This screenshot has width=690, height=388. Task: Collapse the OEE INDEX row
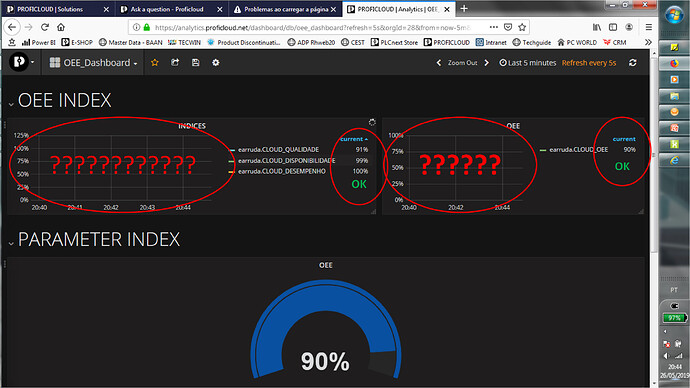[x=11, y=104]
